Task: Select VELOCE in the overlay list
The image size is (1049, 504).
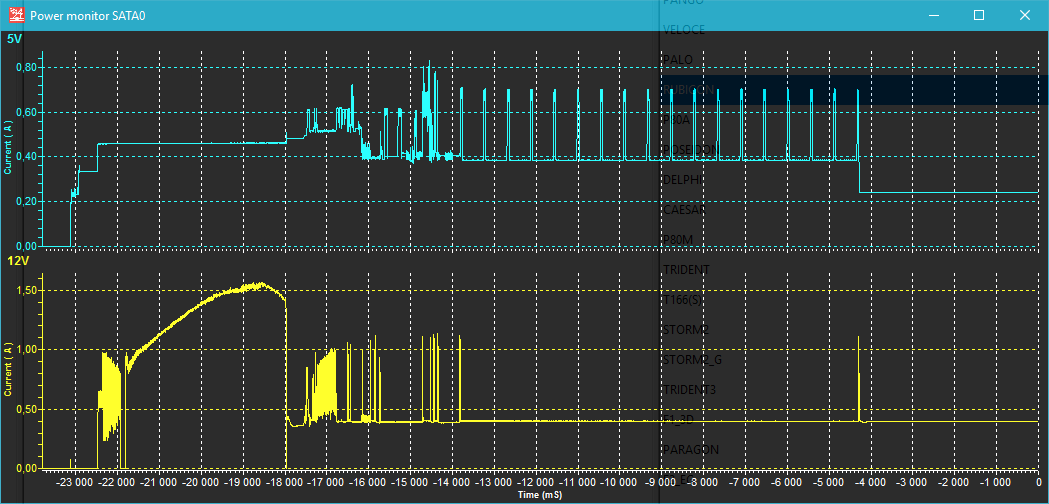Action: [684, 30]
